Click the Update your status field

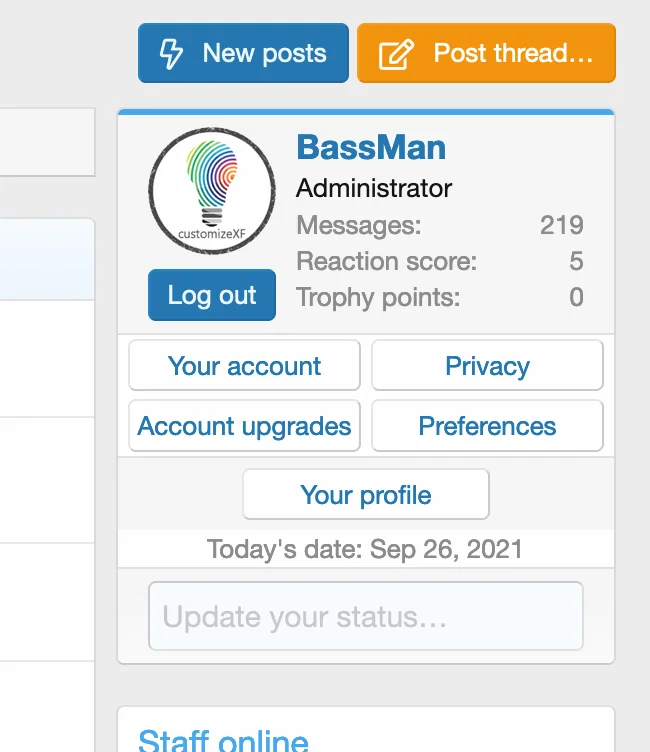pyautogui.click(x=366, y=617)
